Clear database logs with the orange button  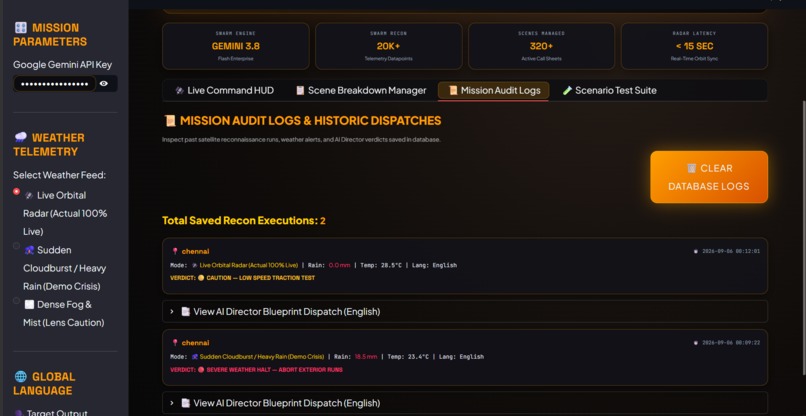point(709,177)
